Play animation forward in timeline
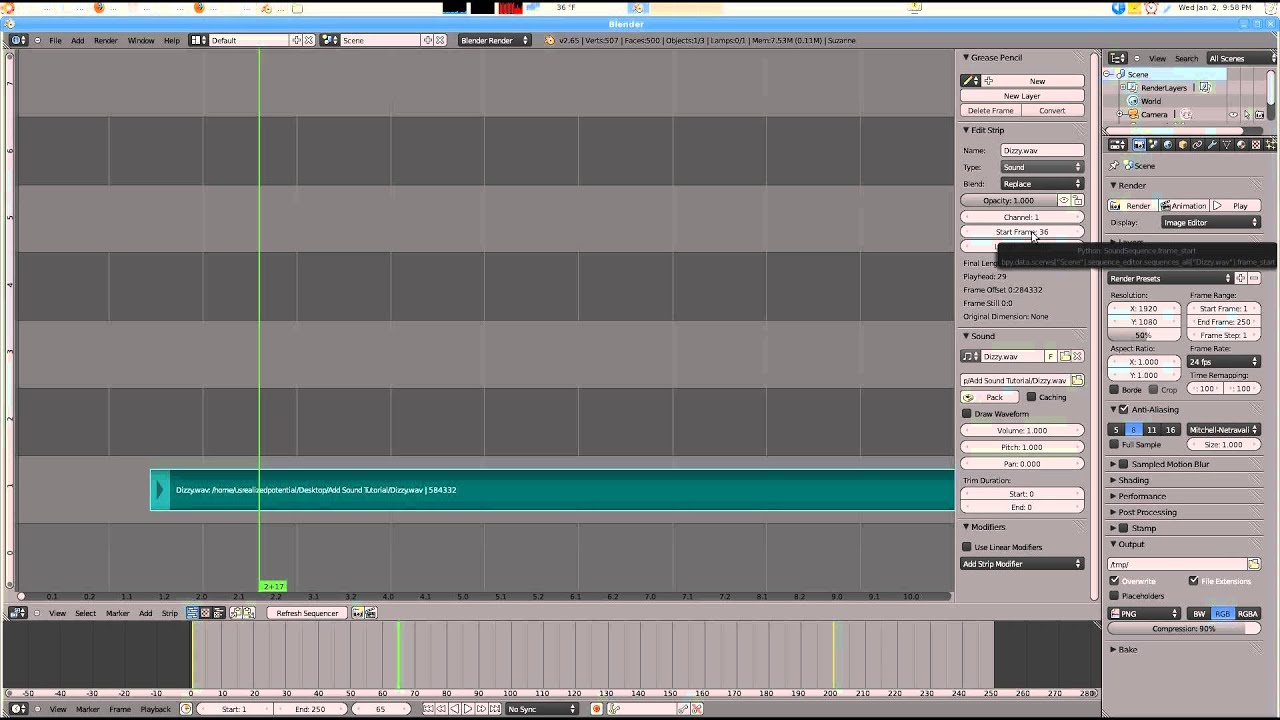Image resolution: width=1280 pixels, height=720 pixels. tap(467, 709)
